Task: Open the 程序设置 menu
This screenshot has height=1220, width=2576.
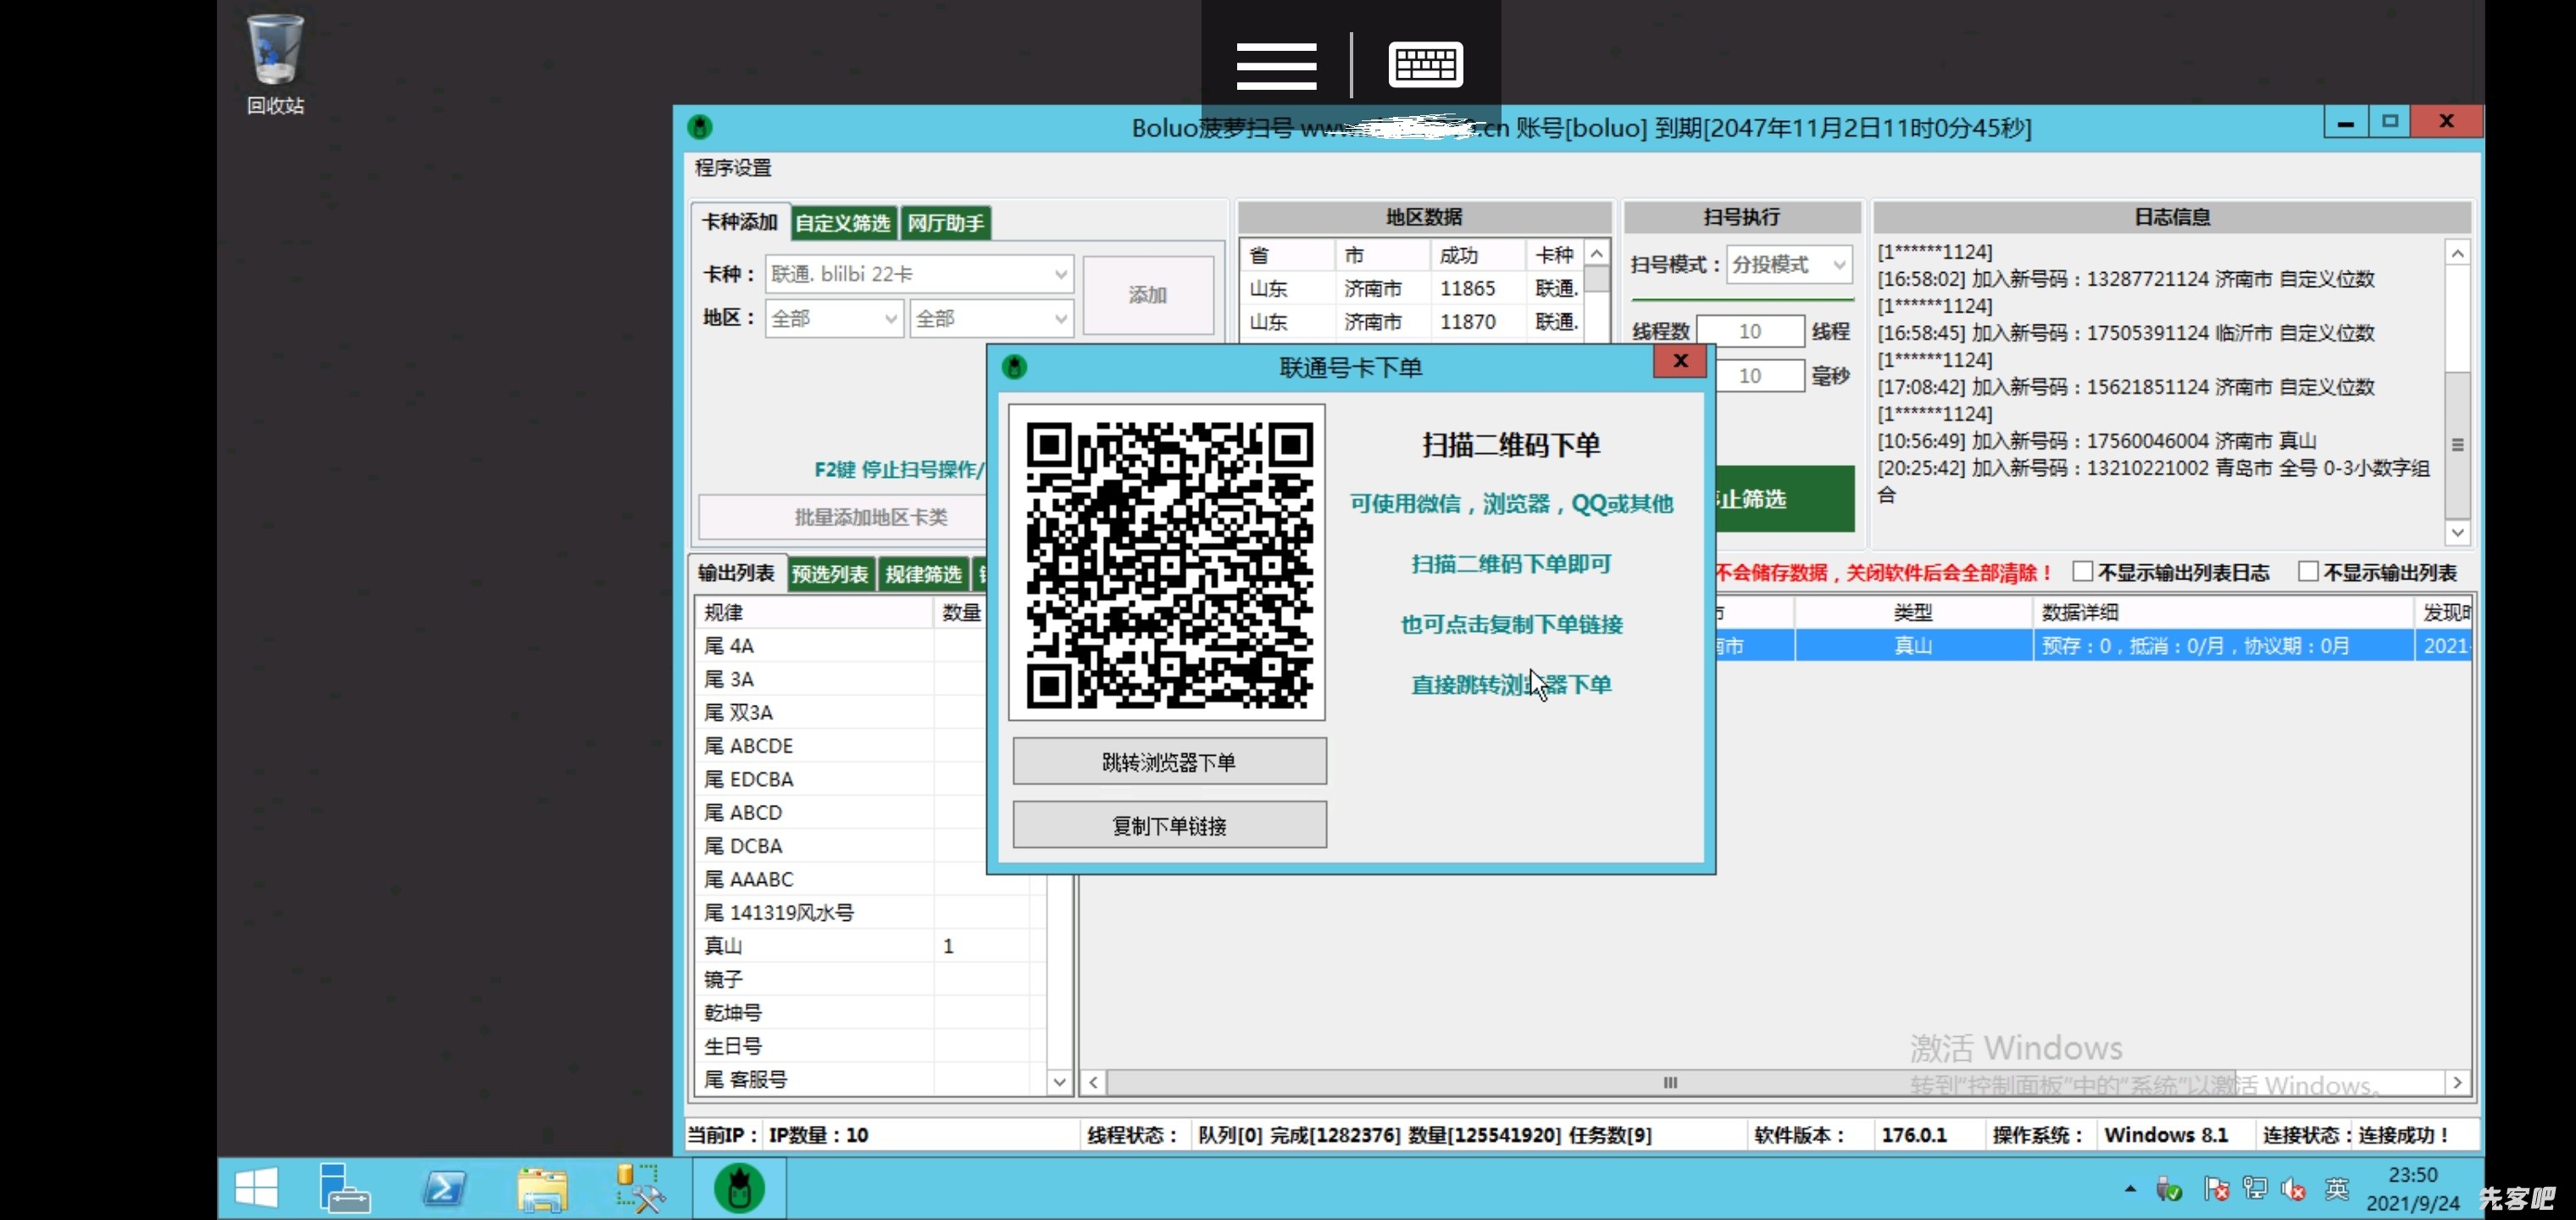Action: [x=733, y=168]
